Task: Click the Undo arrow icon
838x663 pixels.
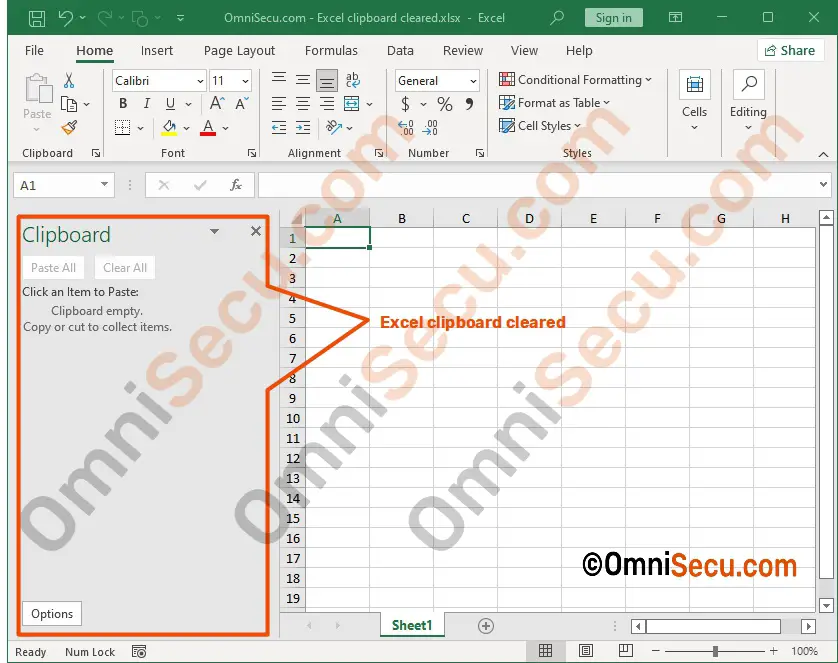Action: [66, 18]
